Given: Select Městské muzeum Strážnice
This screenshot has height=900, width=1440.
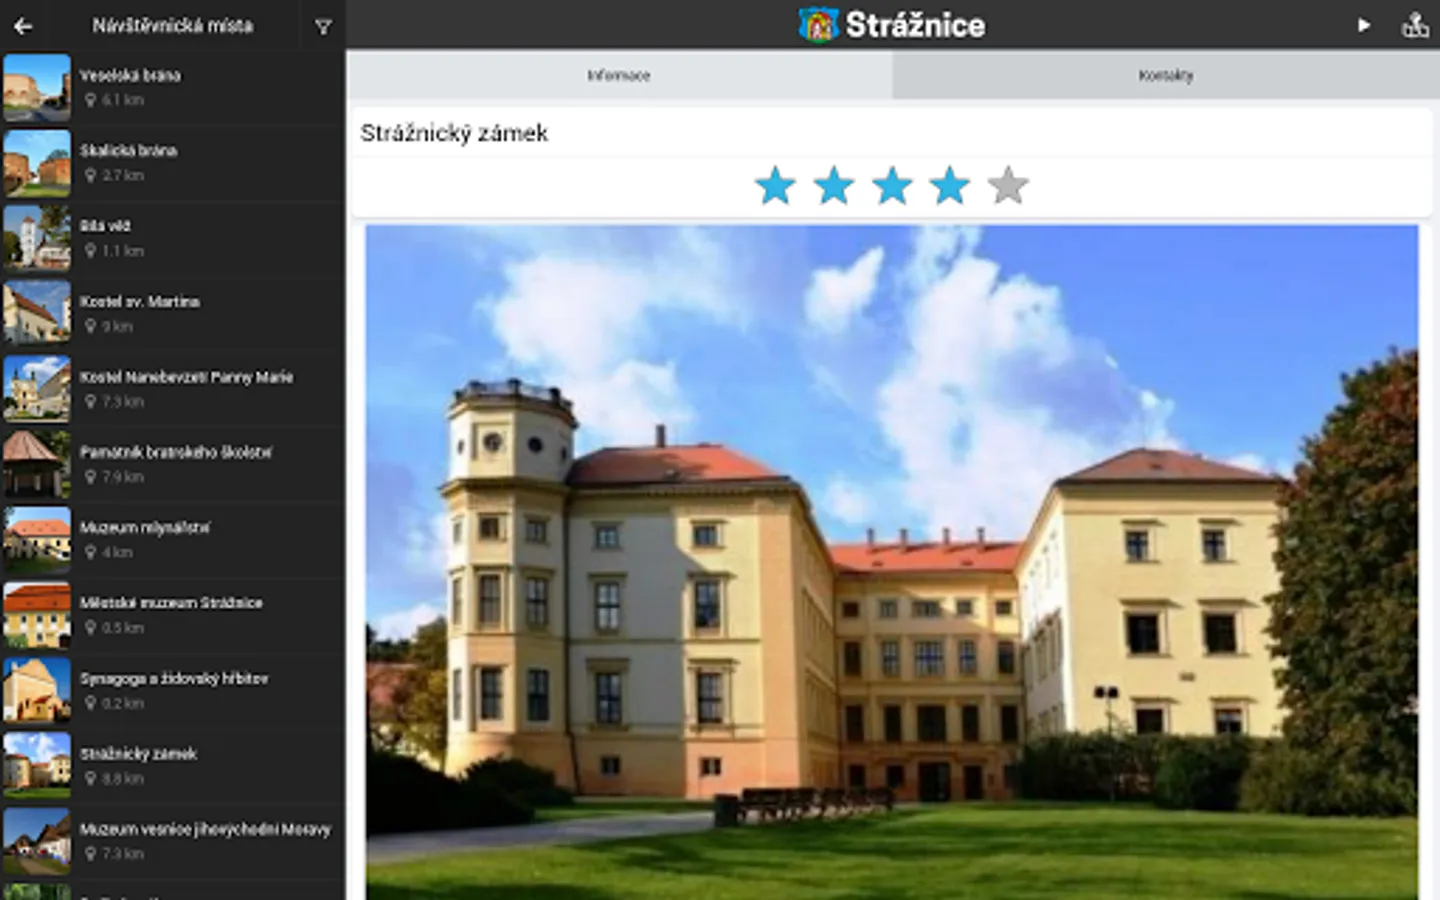Looking at the screenshot, I should 172,615.
